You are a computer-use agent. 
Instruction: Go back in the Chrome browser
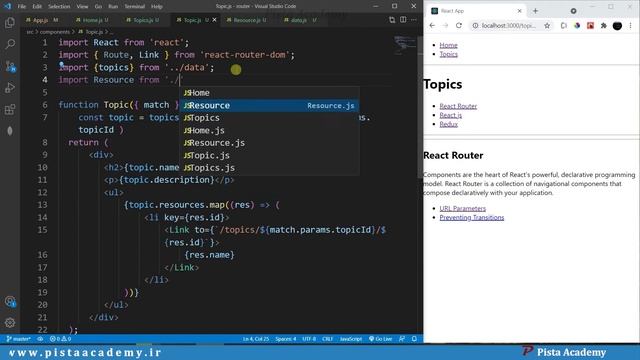pyautogui.click(x=432, y=25)
